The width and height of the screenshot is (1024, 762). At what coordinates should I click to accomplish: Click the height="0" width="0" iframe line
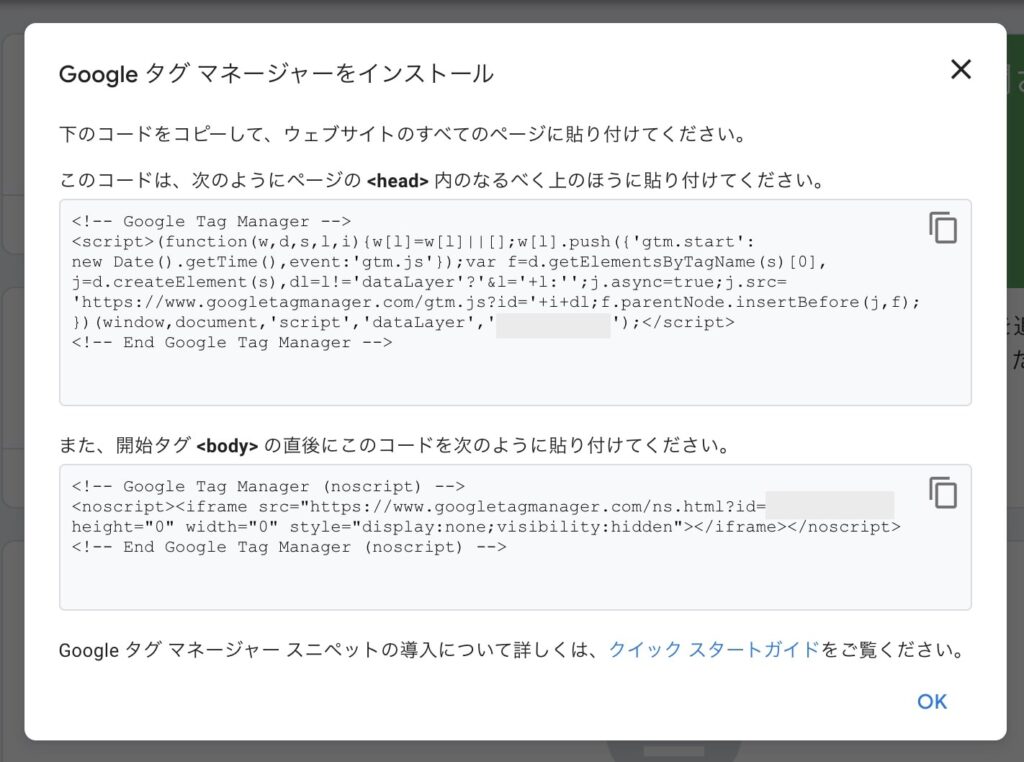486,526
